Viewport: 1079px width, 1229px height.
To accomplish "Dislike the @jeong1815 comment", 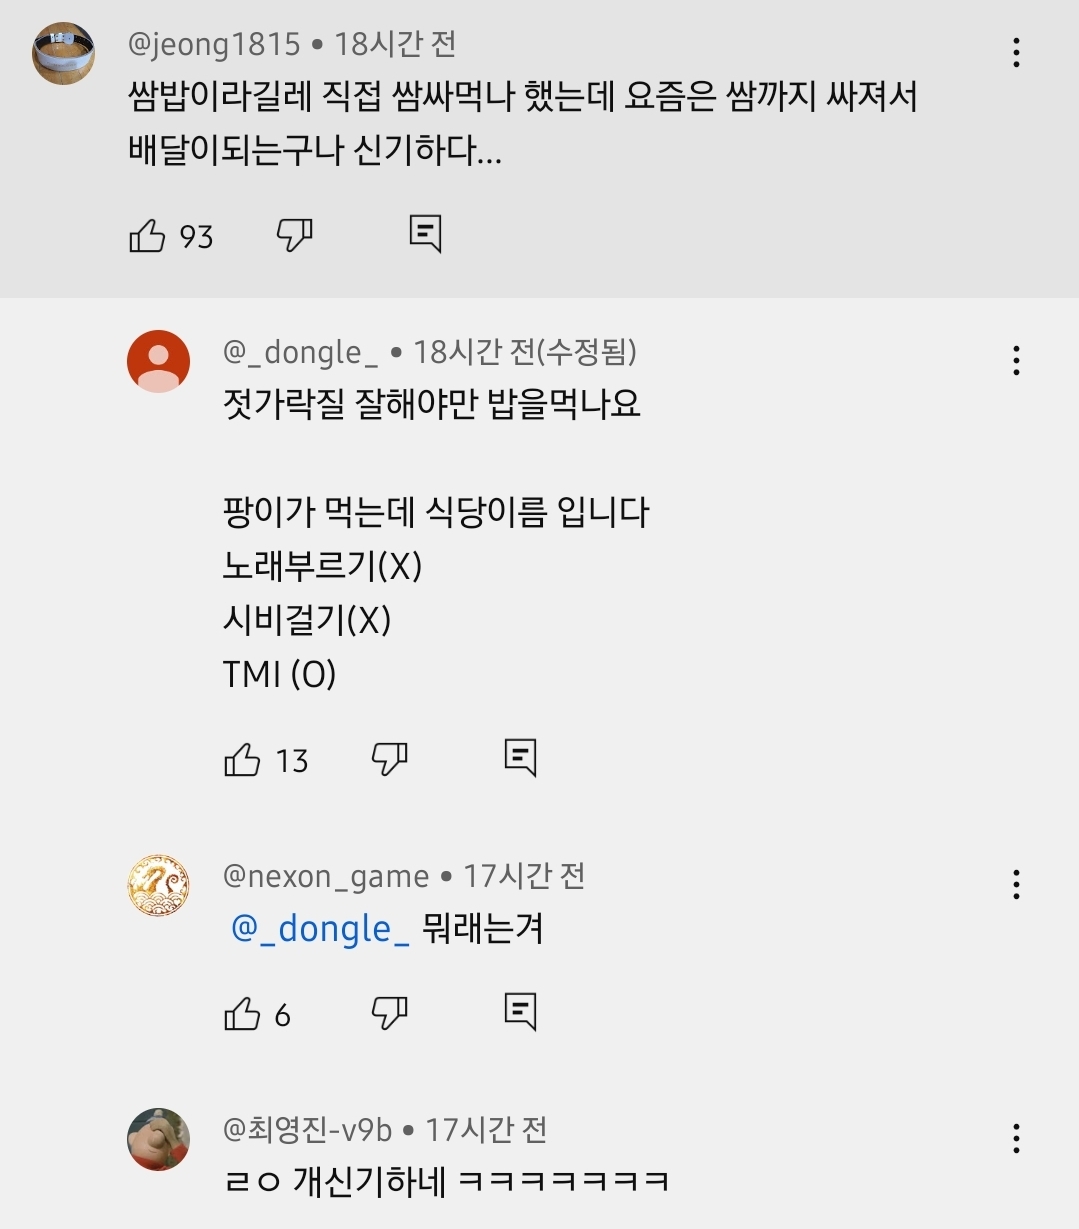I will [x=294, y=236].
